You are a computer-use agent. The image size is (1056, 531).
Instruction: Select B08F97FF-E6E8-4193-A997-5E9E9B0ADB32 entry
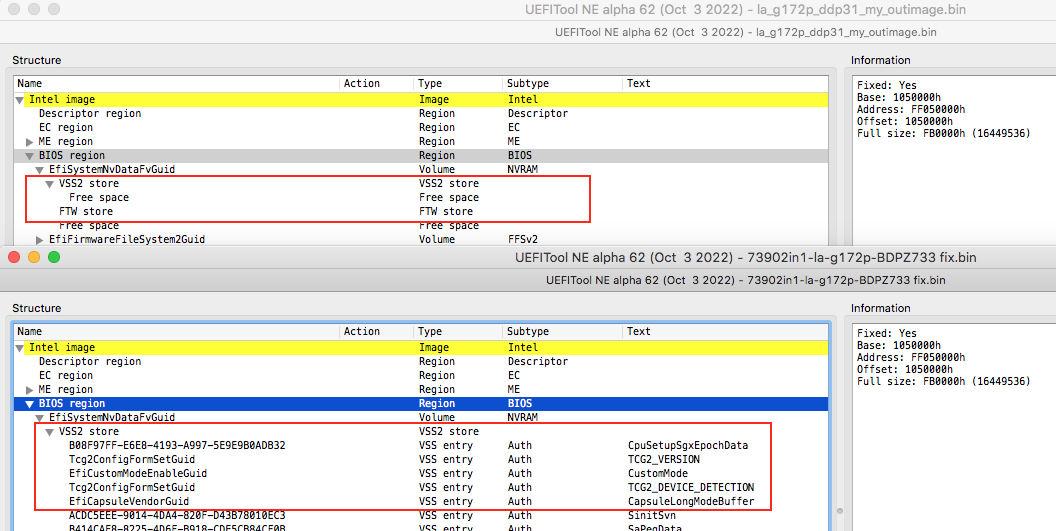[422, 446]
